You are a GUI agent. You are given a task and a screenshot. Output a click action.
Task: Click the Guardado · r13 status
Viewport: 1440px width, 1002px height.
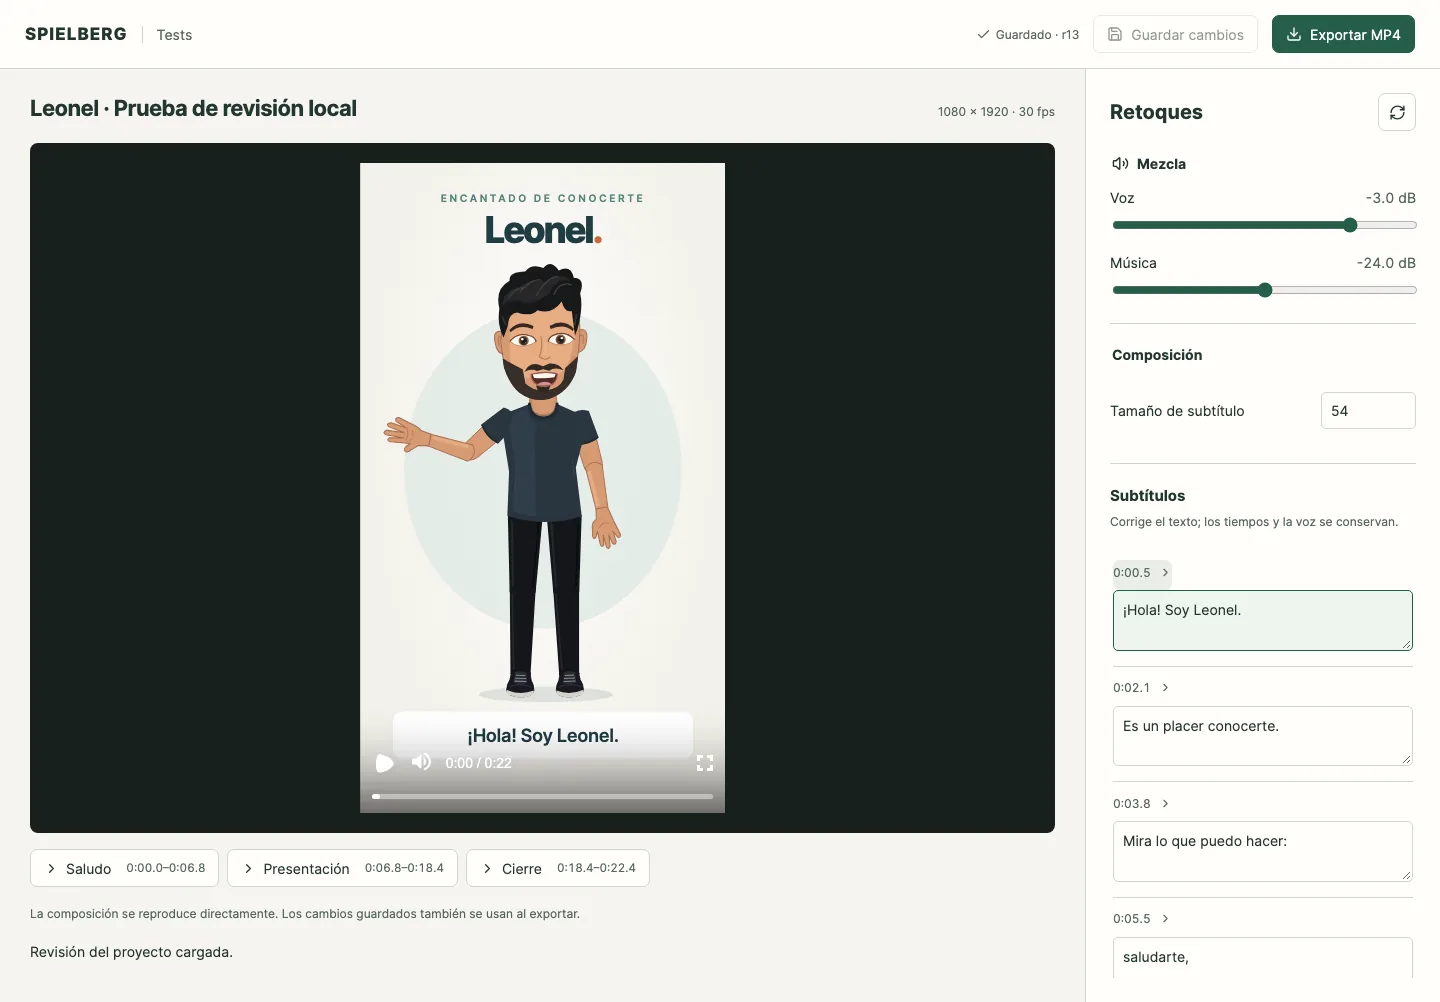[1028, 34]
